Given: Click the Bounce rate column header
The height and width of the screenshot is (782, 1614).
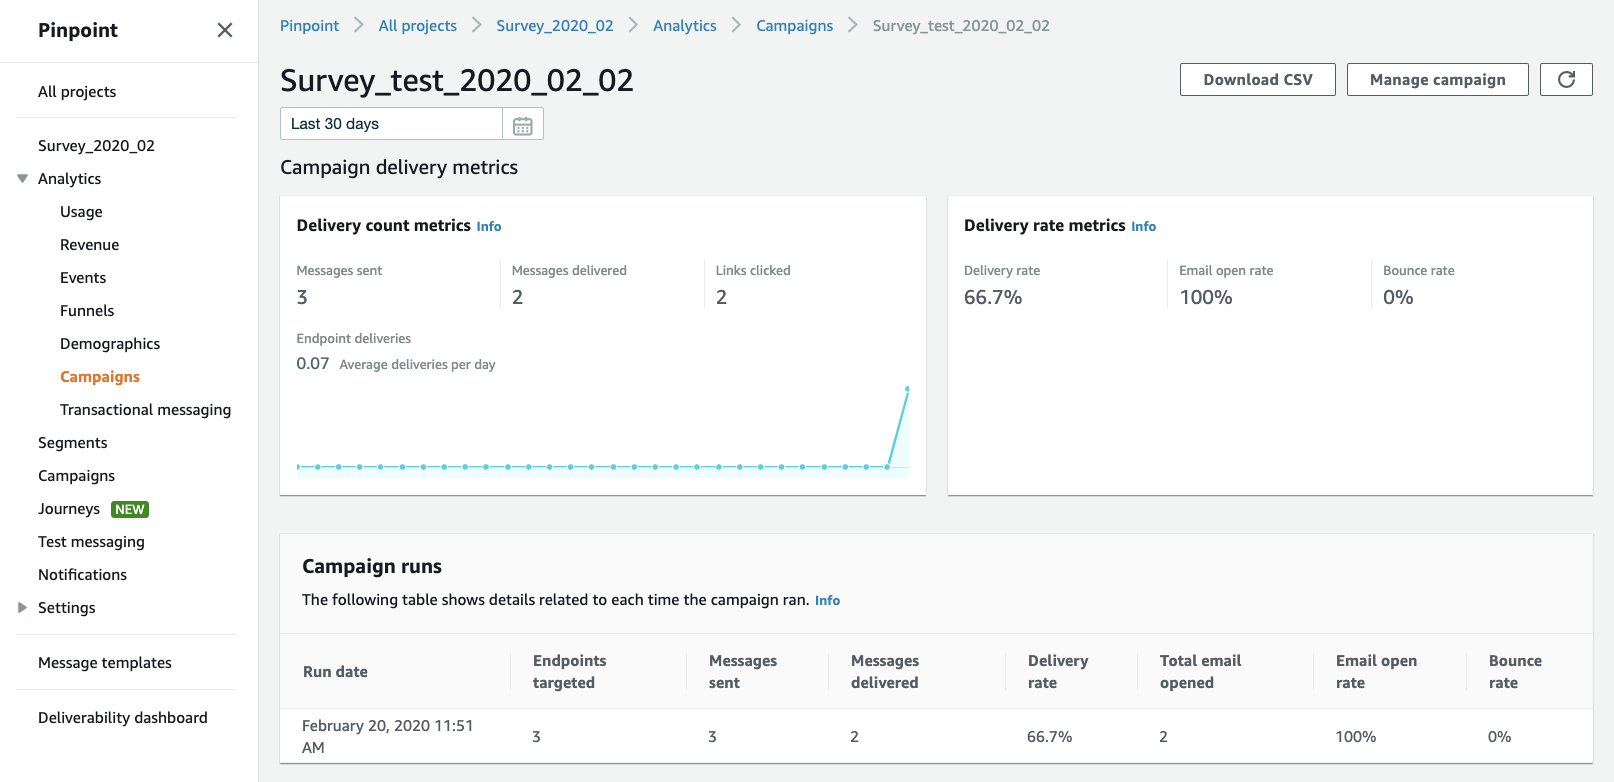Looking at the screenshot, I should click(x=1515, y=672).
